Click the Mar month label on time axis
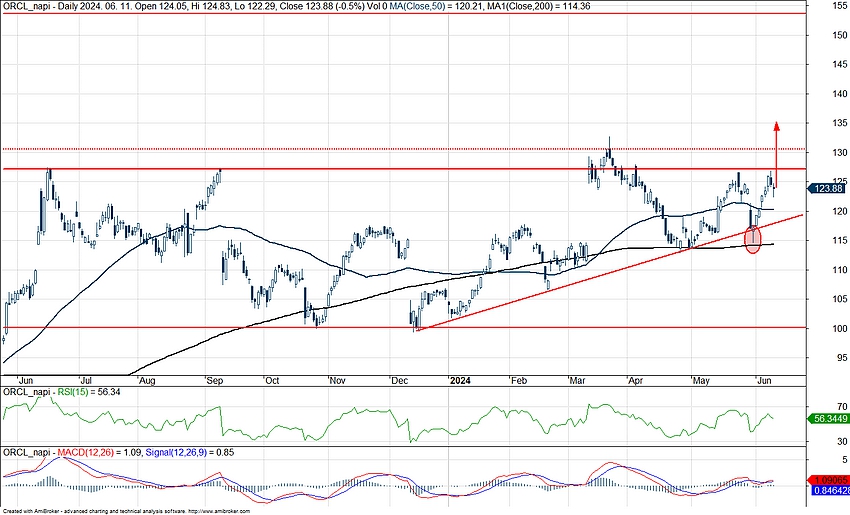The height and width of the screenshot is (515, 850). (x=577, y=381)
